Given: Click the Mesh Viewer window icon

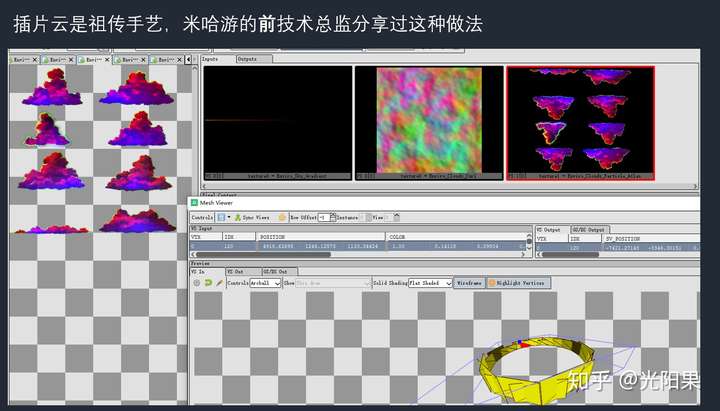Looking at the screenshot, I should tap(194, 203).
